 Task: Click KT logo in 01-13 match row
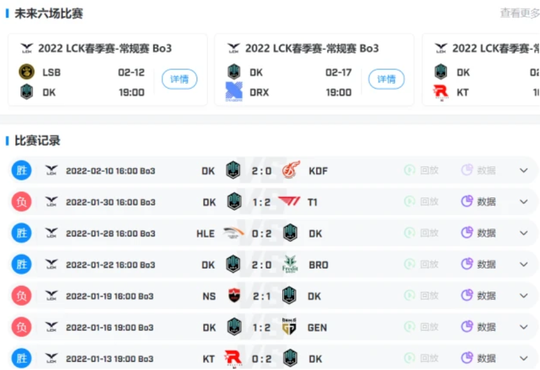coord(233,359)
